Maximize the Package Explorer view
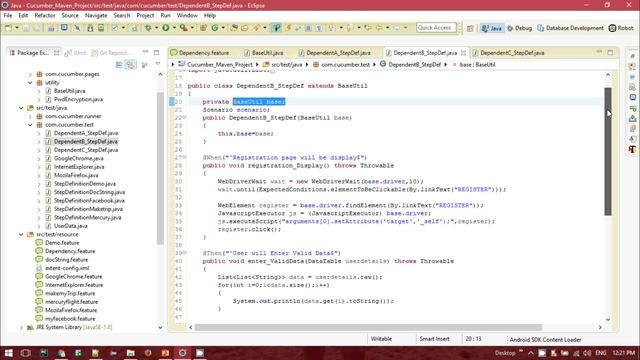Image resolution: width=640 pixels, height=360 pixels. click(156, 52)
